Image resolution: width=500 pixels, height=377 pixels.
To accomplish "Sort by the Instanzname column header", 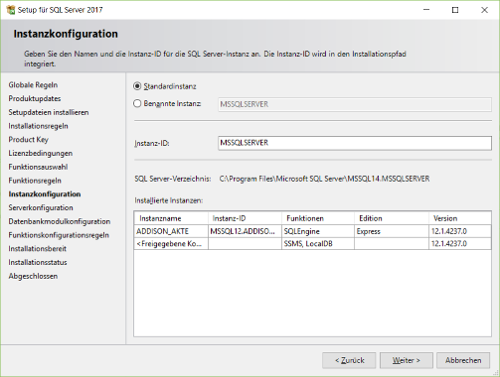I will point(171,218).
